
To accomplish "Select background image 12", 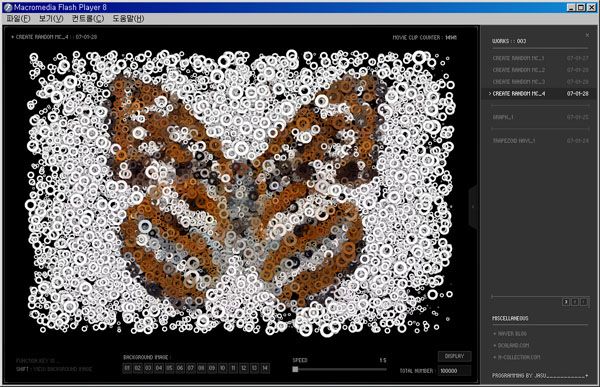I will pos(244,368).
